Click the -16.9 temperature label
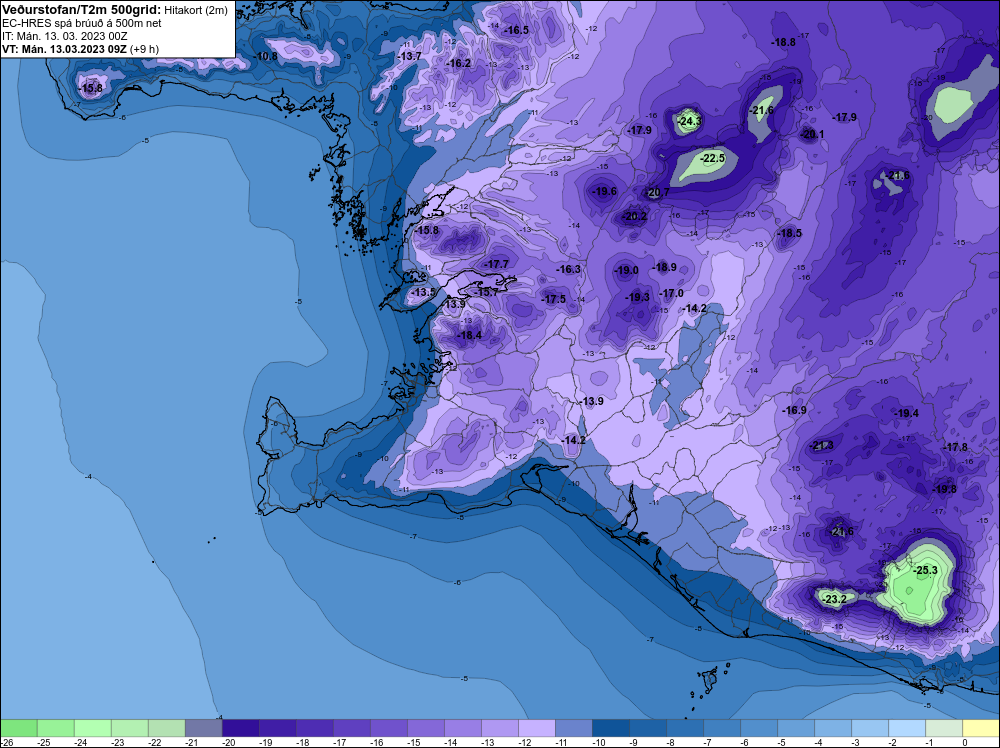 (794, 410)
